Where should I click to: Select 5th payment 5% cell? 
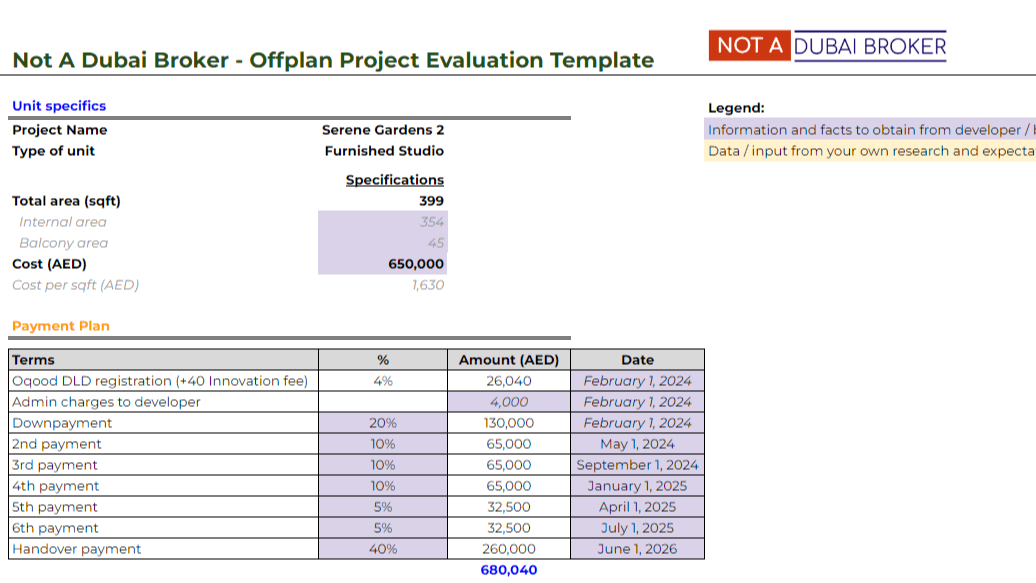pyautogui.click(x=383, y=507)
